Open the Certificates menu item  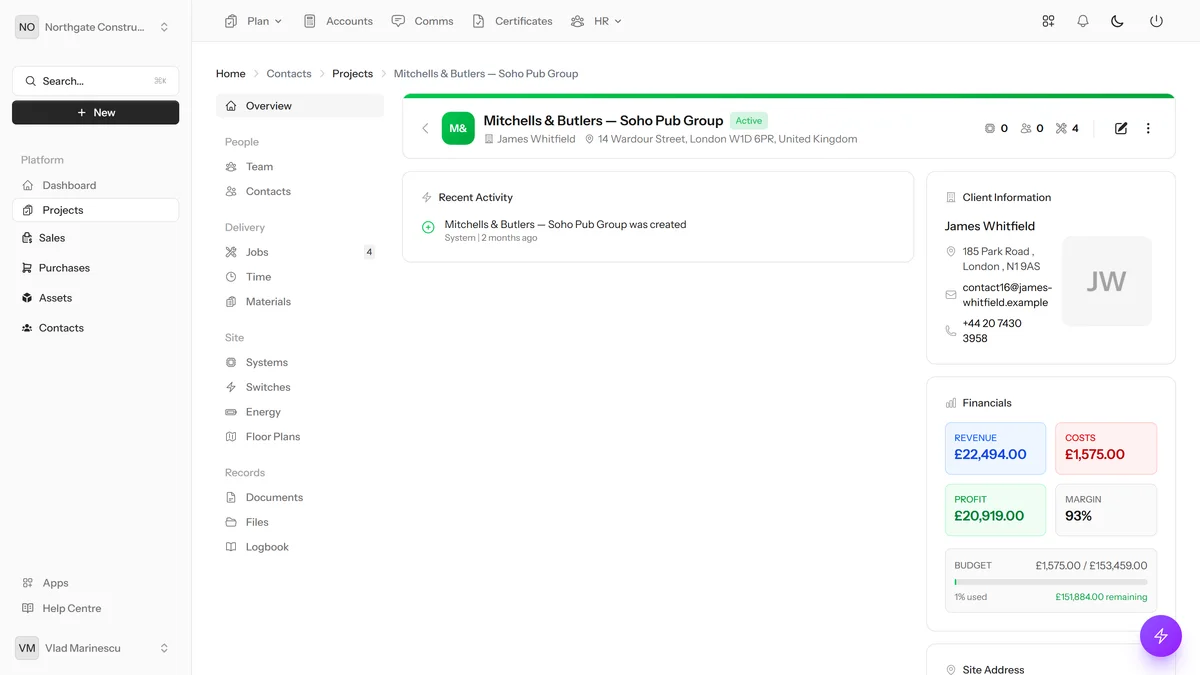512,21
